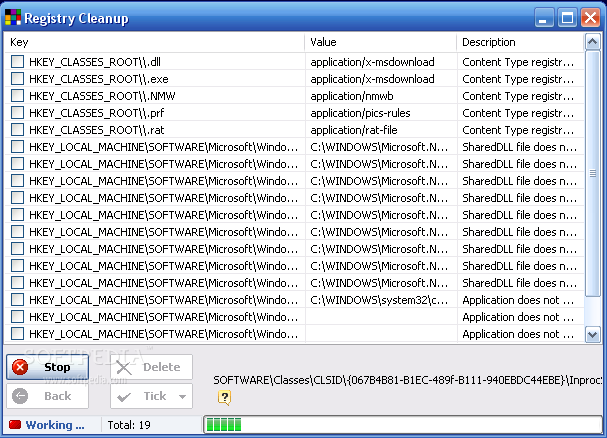Viewport: 607px width, 438px height.
Task: Tick the checkbox in the C:\WINDOWS\system32 row
Action: [x=17, y=300]
